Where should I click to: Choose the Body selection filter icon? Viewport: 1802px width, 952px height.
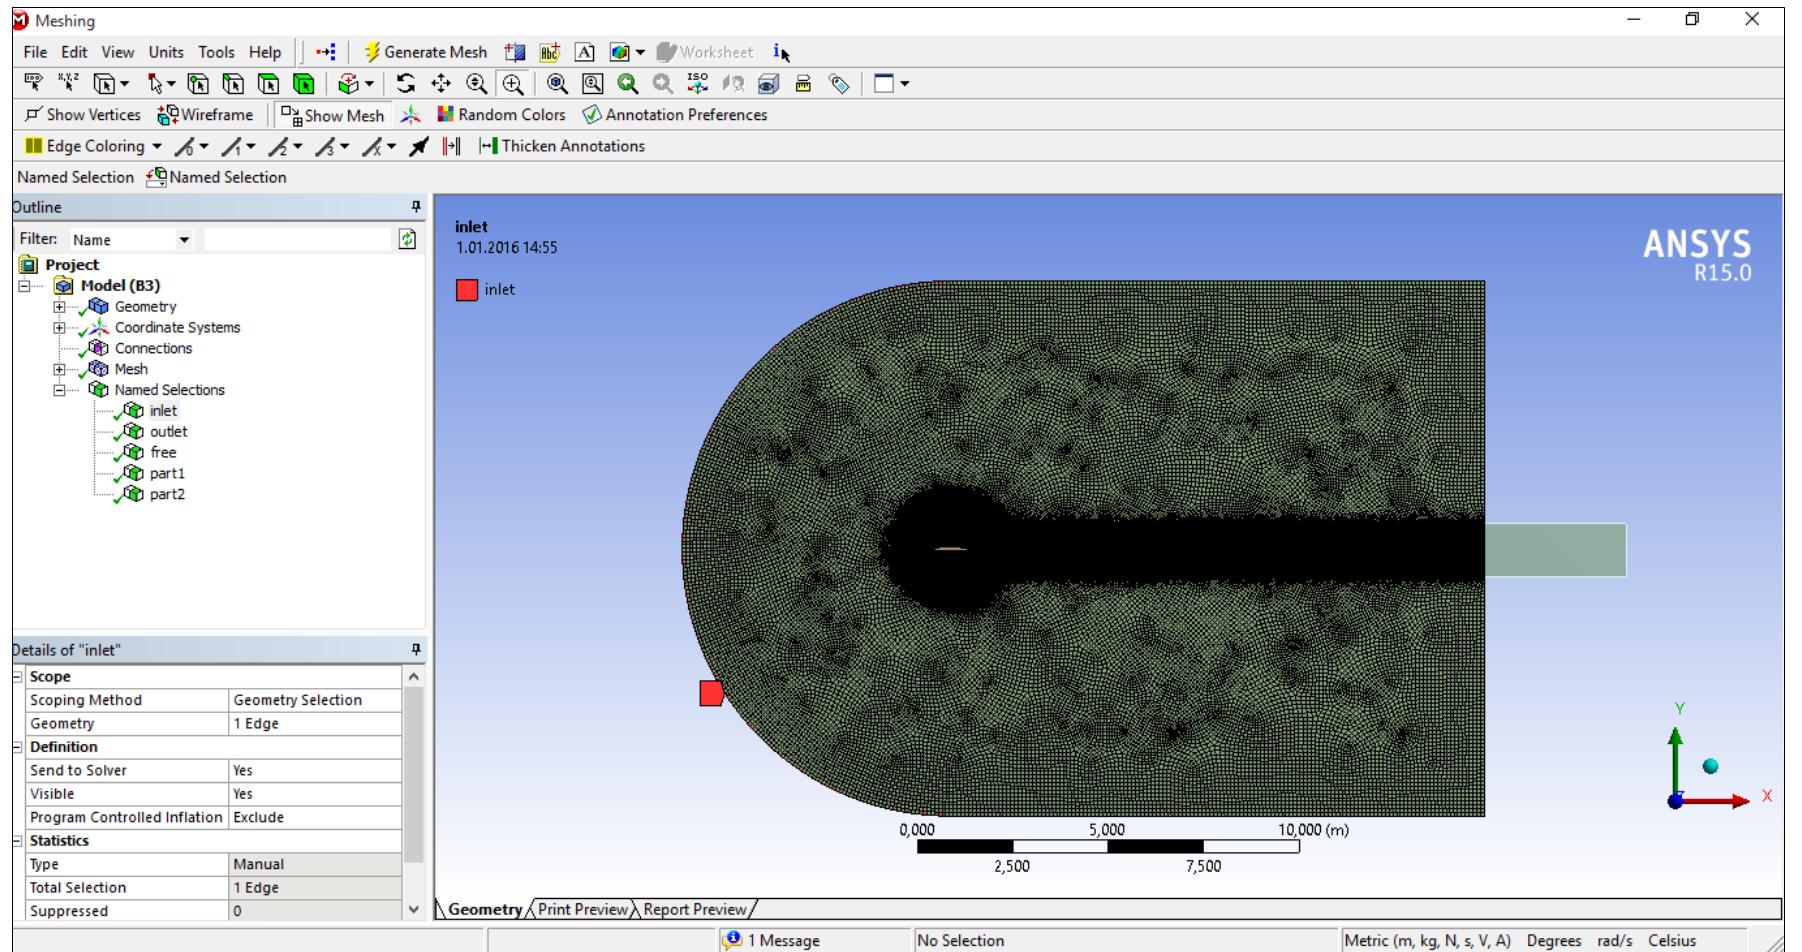(301, 84)
